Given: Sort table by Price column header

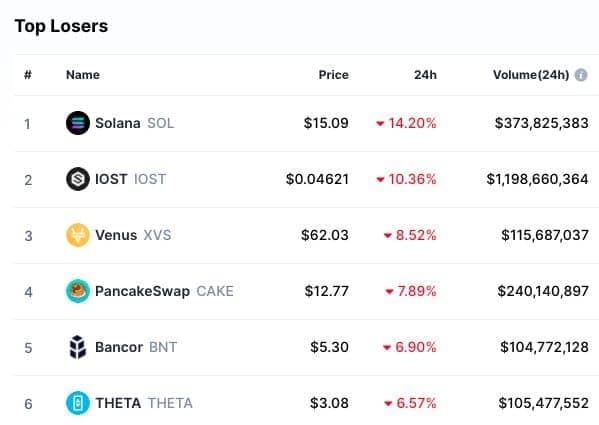Looking at the screenshot, I should pyautogui.click(x=333, y=75).
